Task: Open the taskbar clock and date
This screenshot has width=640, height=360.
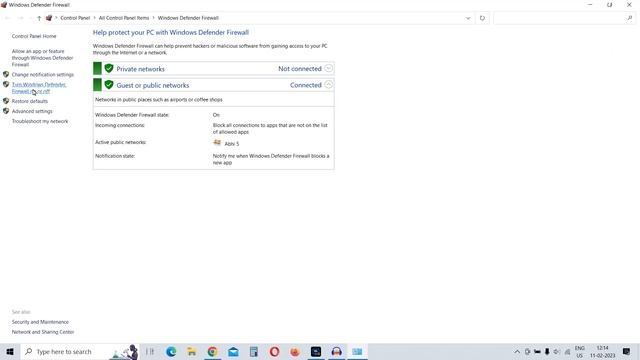Action: coord(602,351)
